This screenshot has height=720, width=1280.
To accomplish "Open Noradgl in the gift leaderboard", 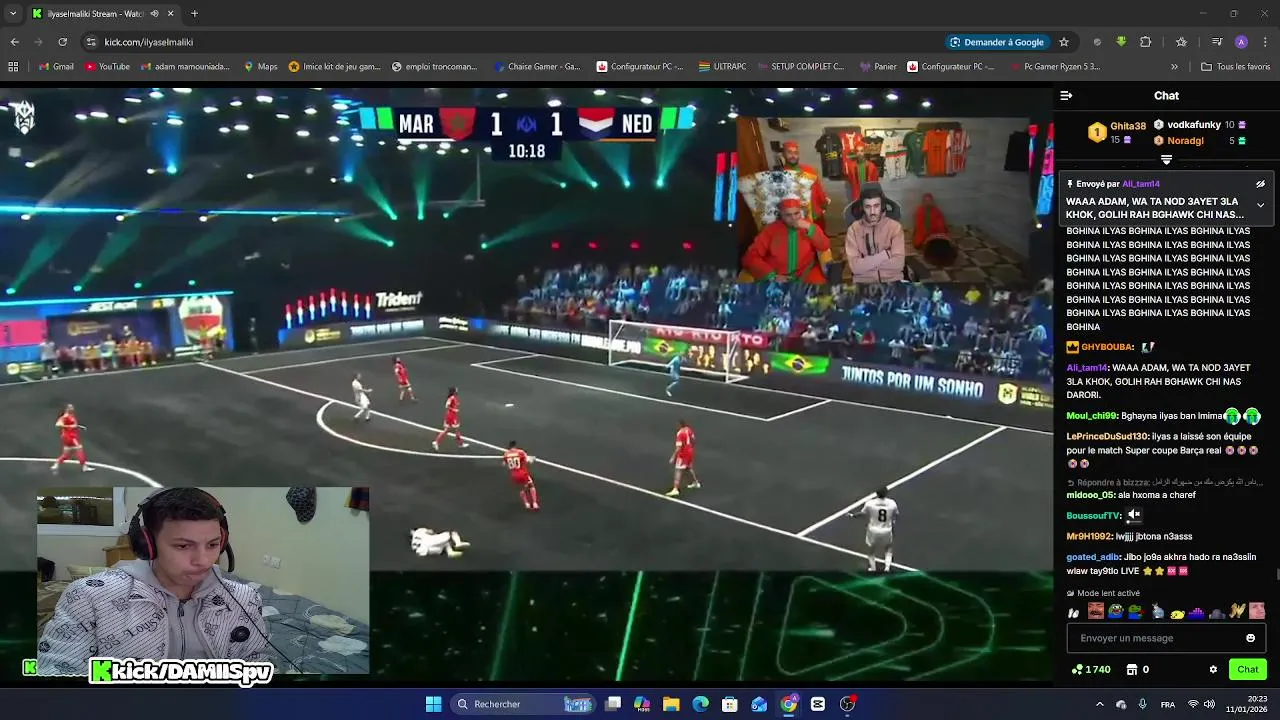I will (x=1185, y=141).
